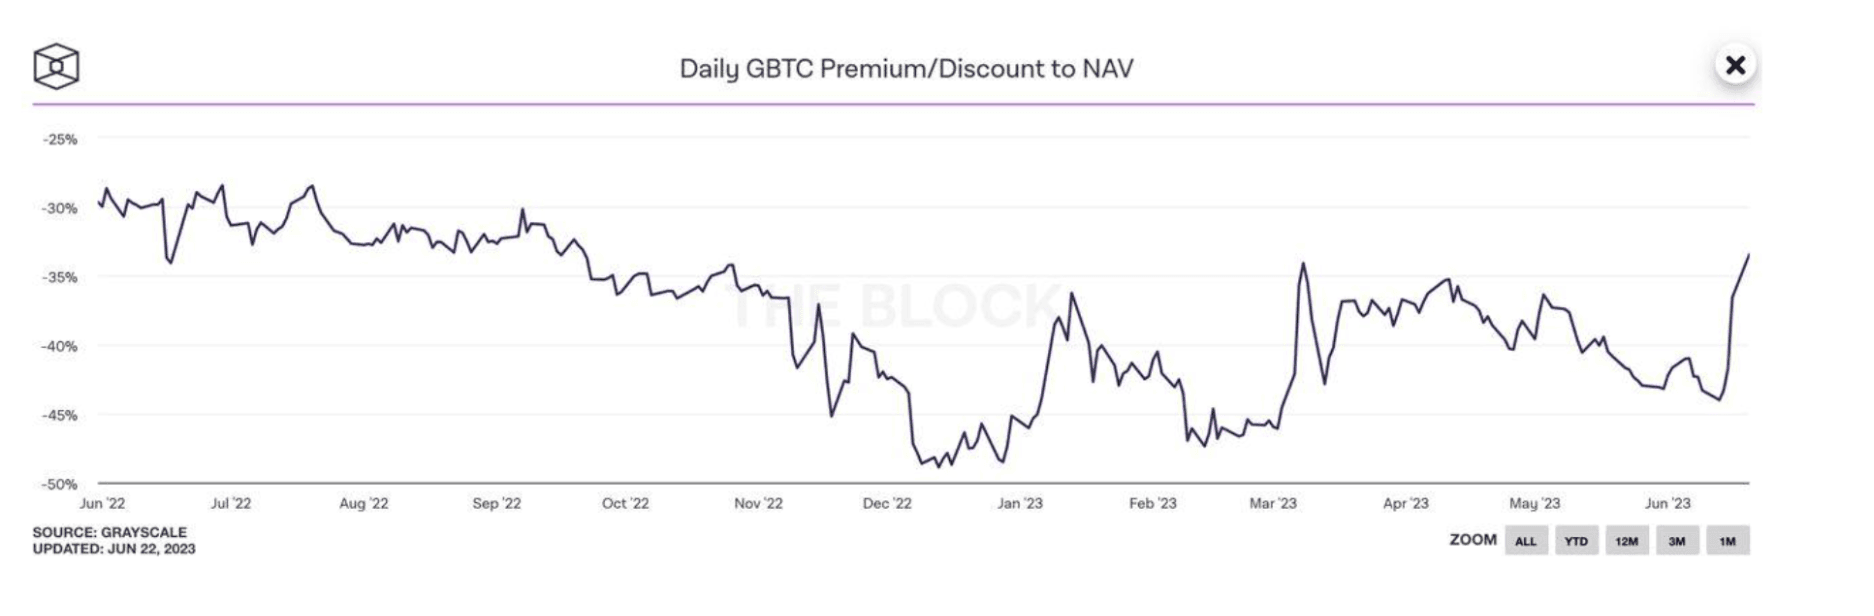
Task: Click the -25% y-axis label
Action: [60, 139]
